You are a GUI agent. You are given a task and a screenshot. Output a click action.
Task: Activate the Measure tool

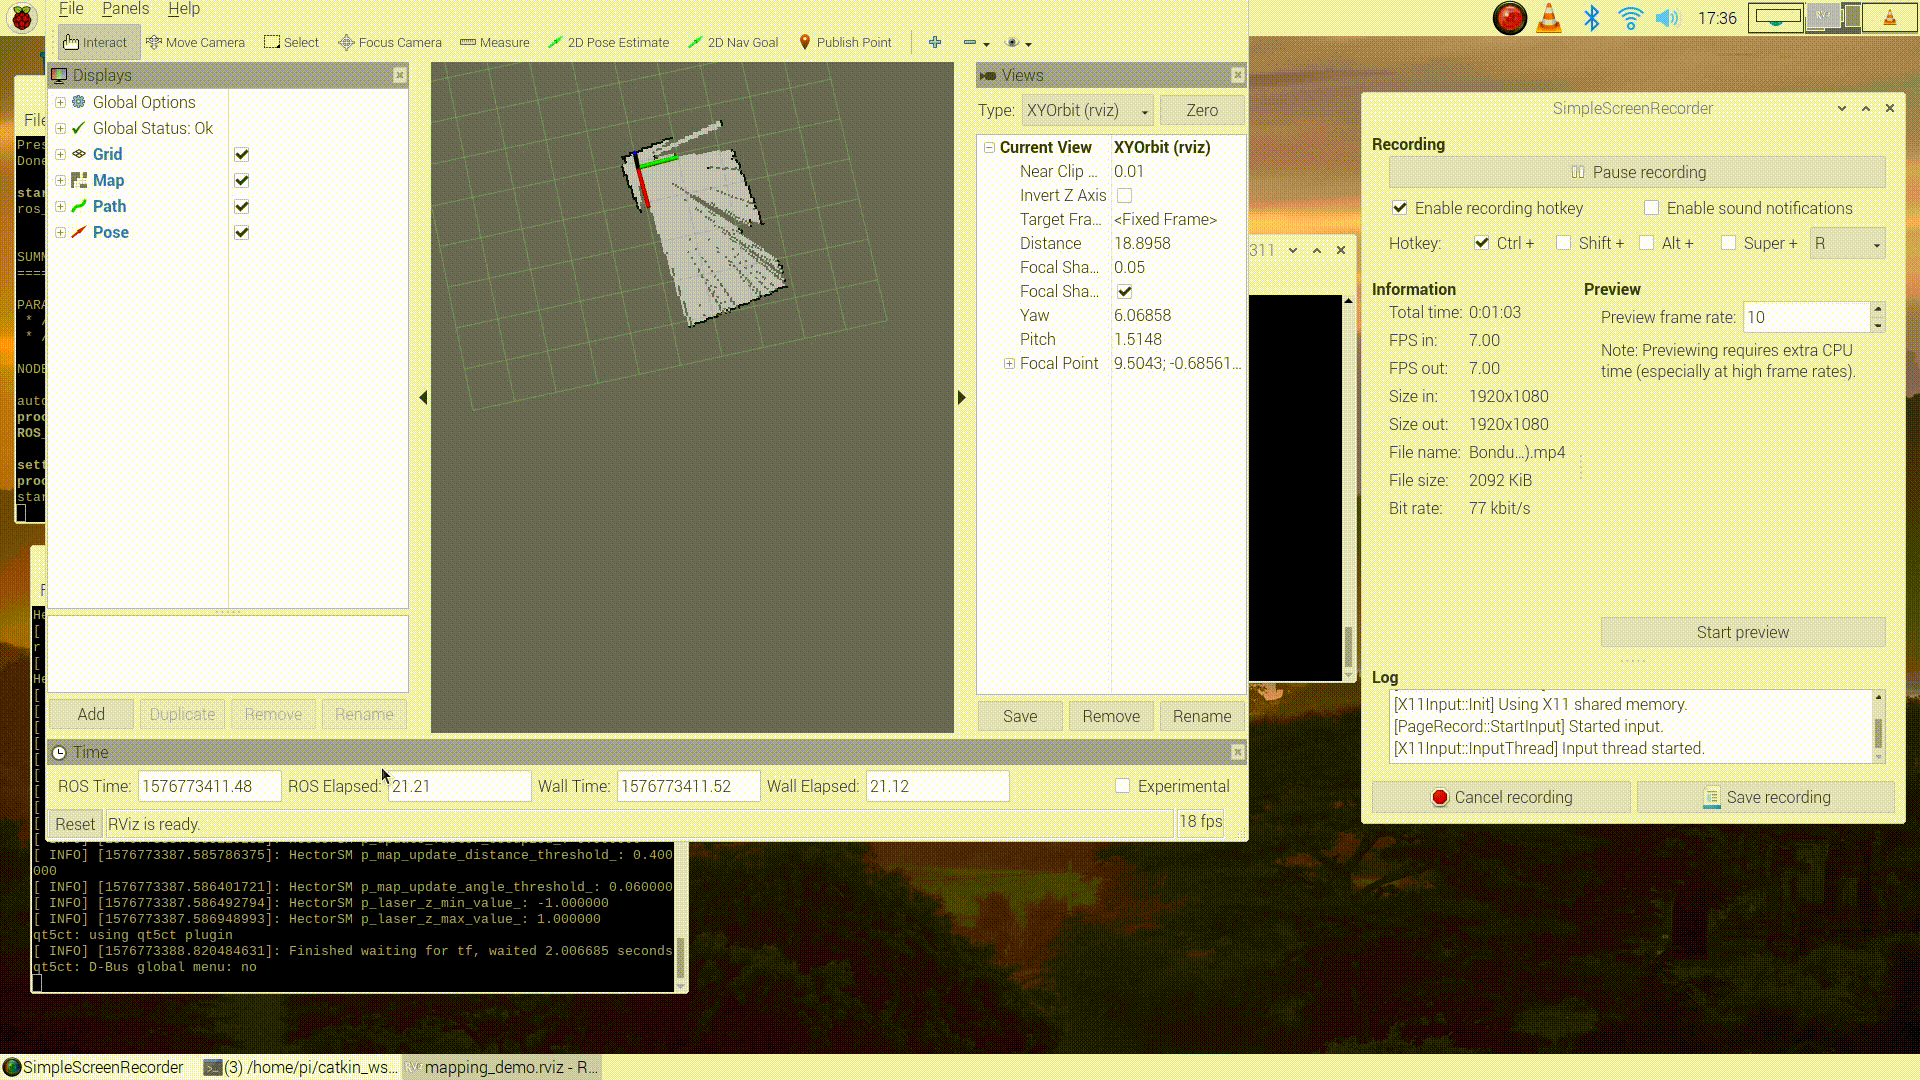[494, 42]
